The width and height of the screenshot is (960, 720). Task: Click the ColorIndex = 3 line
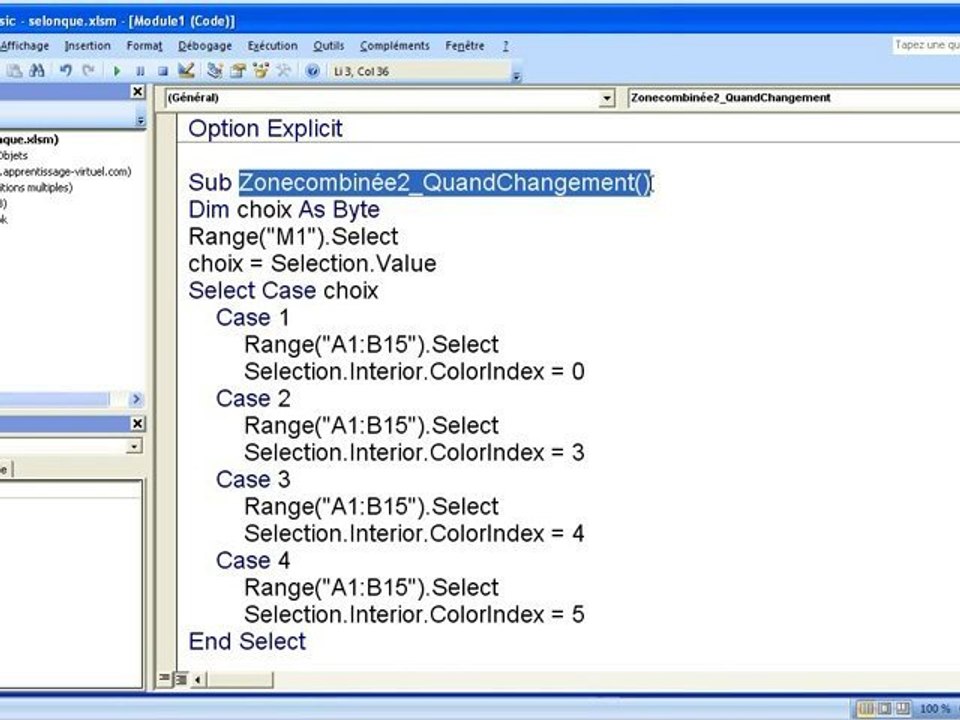pyautogui.click(x=414, y=452)
